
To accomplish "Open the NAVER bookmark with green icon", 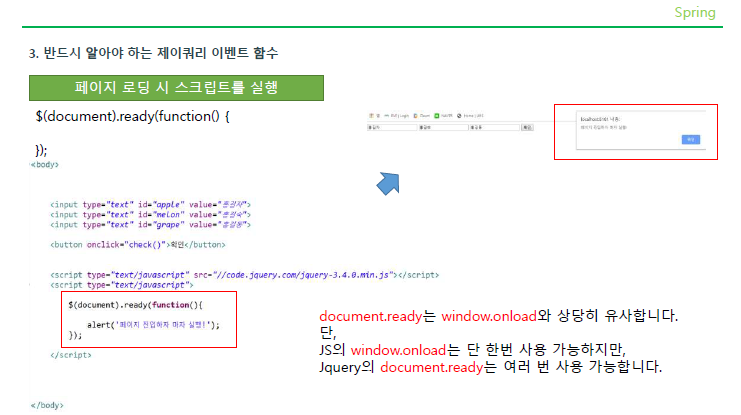I will (x=443, y=116).
